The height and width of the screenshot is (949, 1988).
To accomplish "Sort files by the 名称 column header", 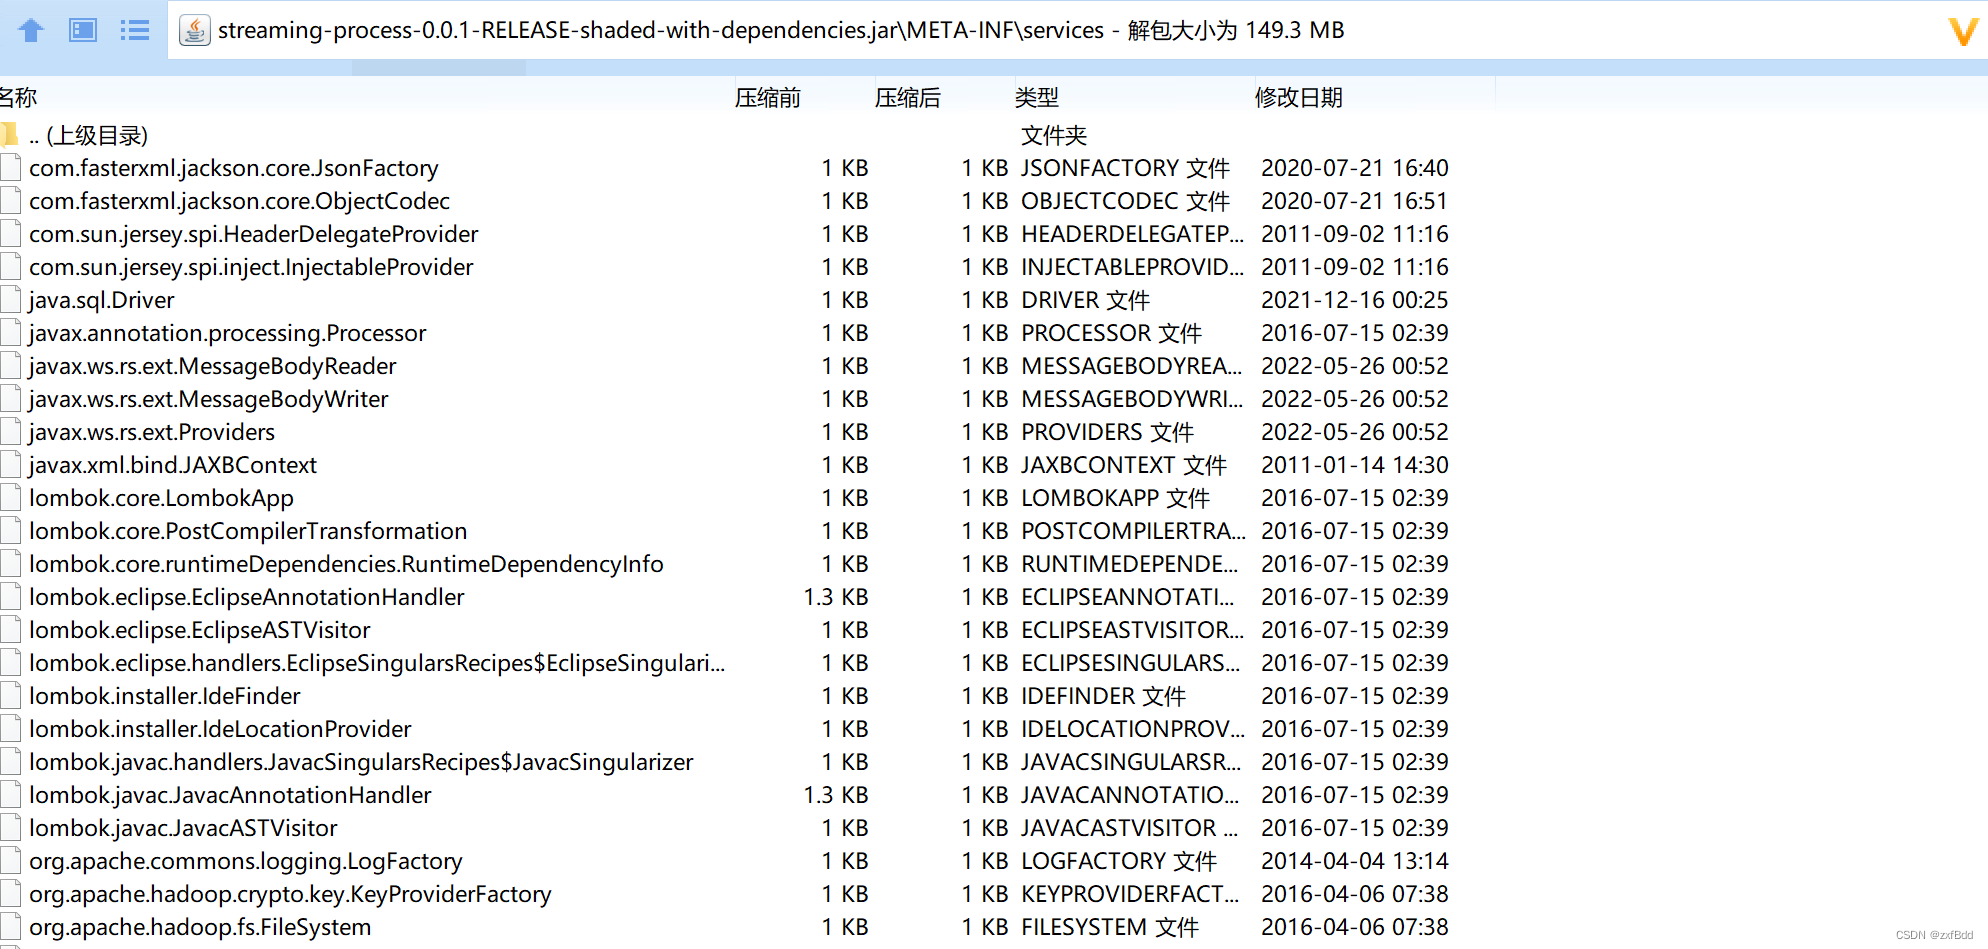I will click(19, 97).
